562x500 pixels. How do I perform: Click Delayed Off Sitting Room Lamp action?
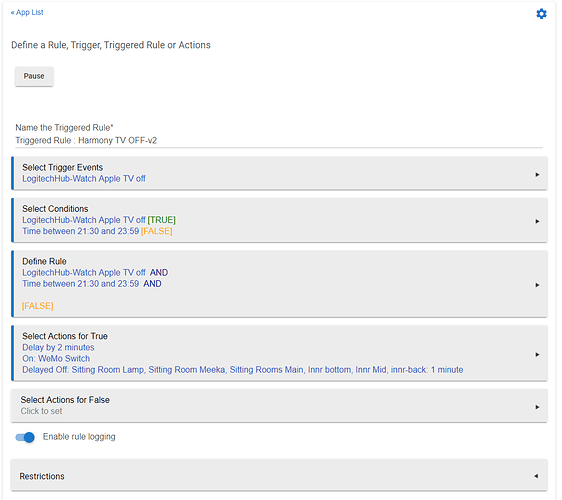pos(243,370)
